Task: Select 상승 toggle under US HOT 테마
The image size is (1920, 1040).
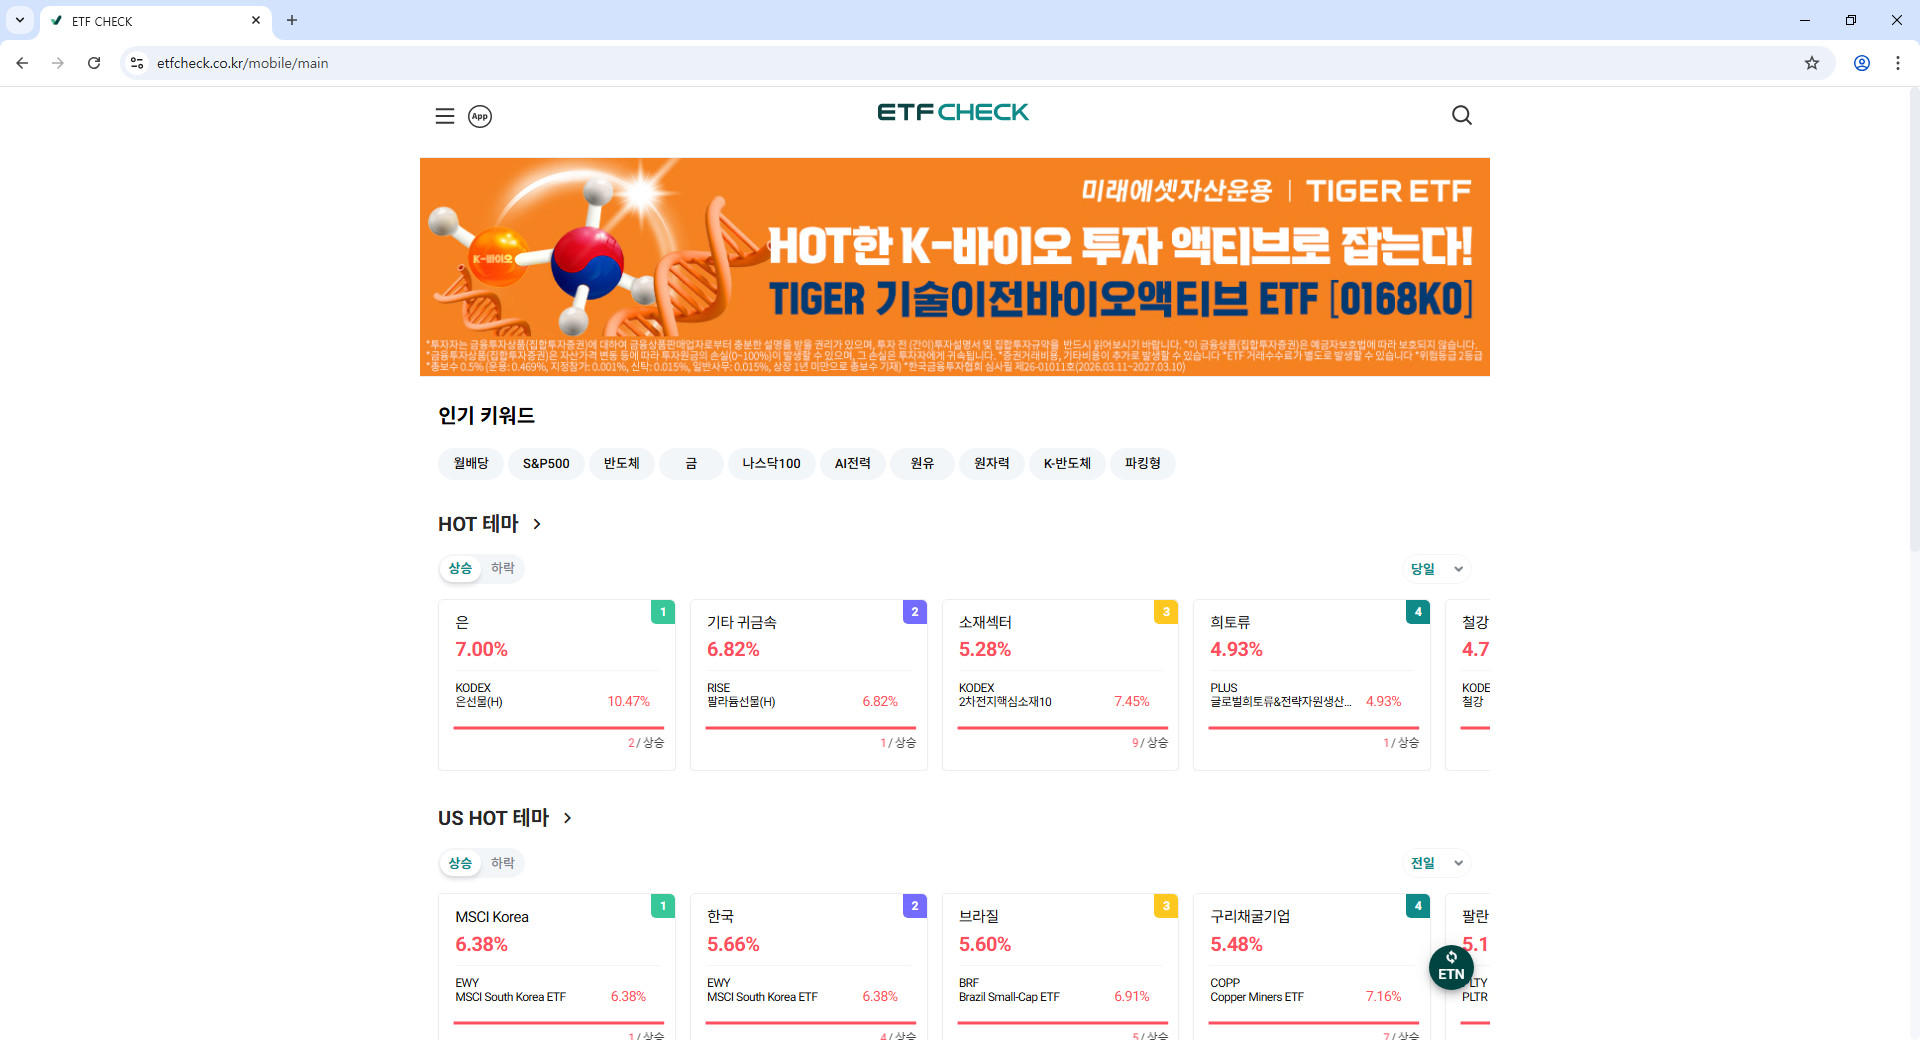Action: click(460, 863)
